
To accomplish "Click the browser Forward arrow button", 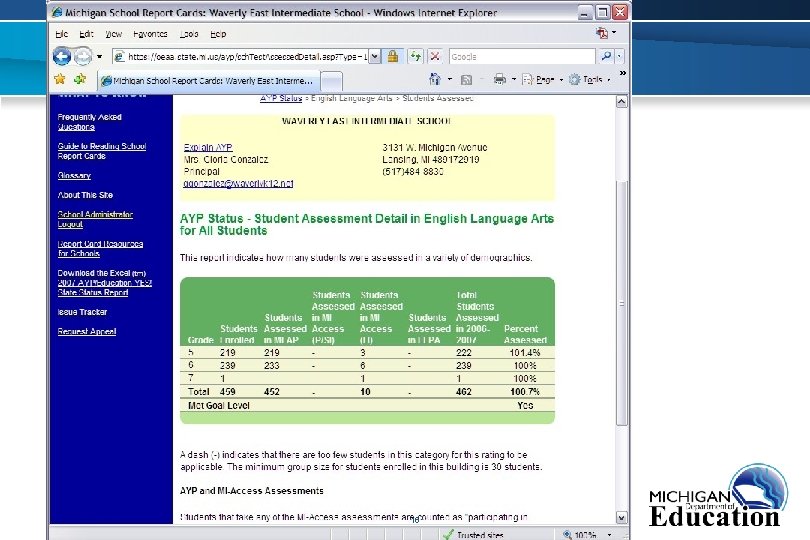I will tap(83, 56).
